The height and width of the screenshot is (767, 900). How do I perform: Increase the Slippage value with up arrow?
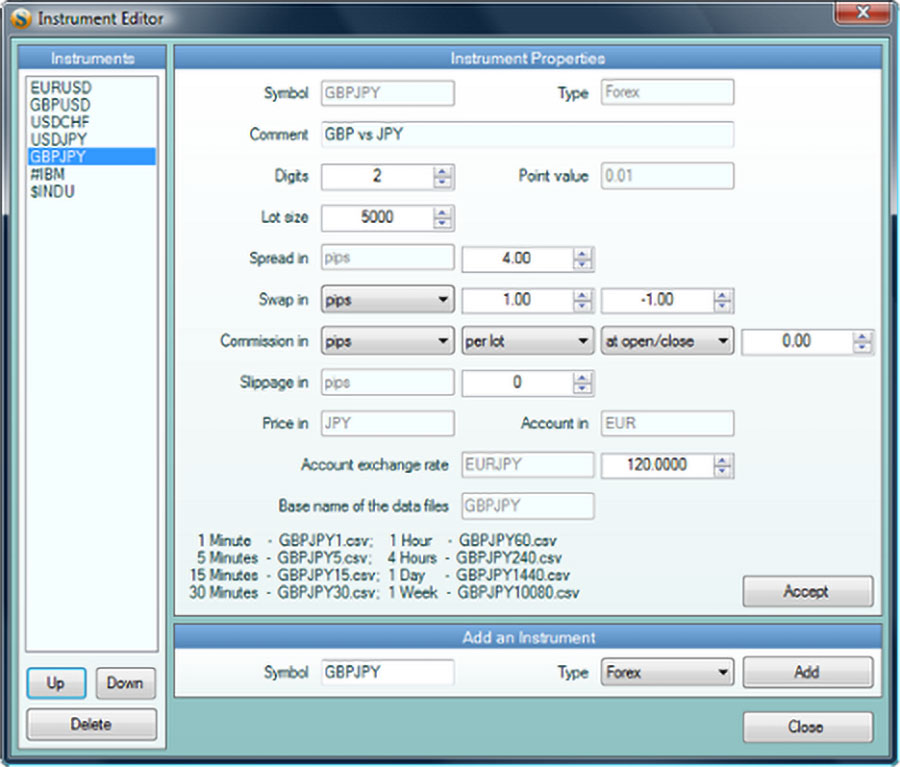(583, 378)
